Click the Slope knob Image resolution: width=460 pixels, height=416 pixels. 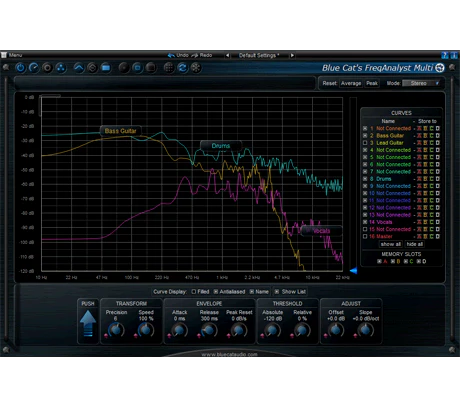365,330
